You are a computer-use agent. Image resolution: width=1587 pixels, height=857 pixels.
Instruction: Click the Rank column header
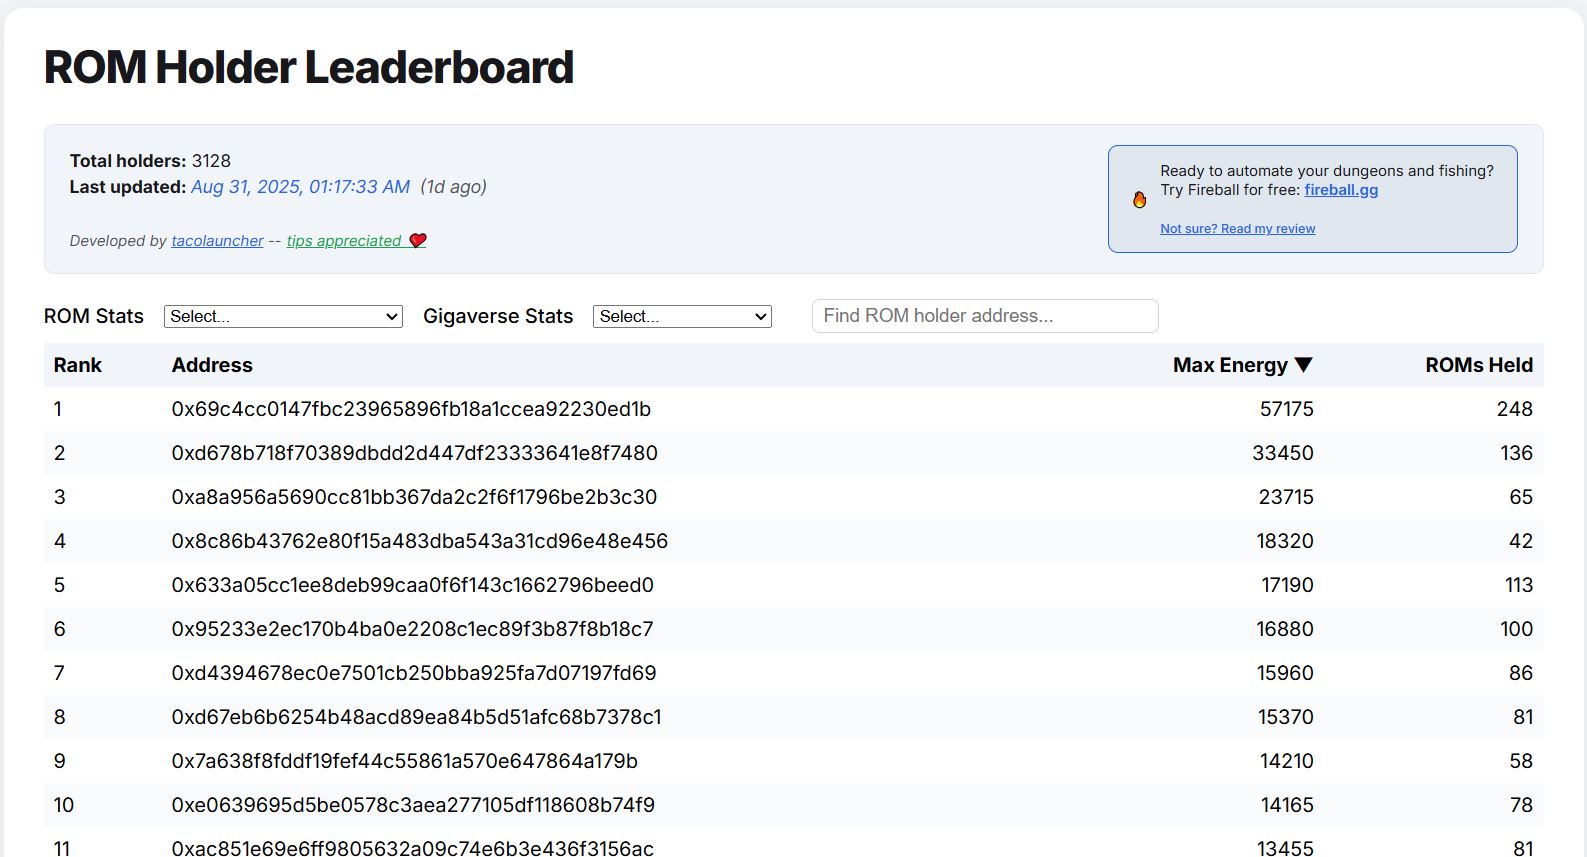coord(78,365)
